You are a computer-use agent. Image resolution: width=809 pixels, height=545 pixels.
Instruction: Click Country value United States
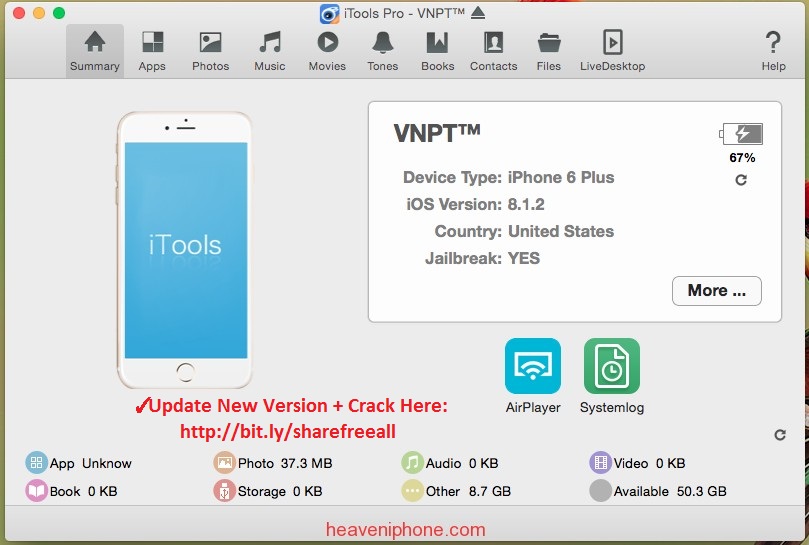pyautogui.click(x=561, y=231)
